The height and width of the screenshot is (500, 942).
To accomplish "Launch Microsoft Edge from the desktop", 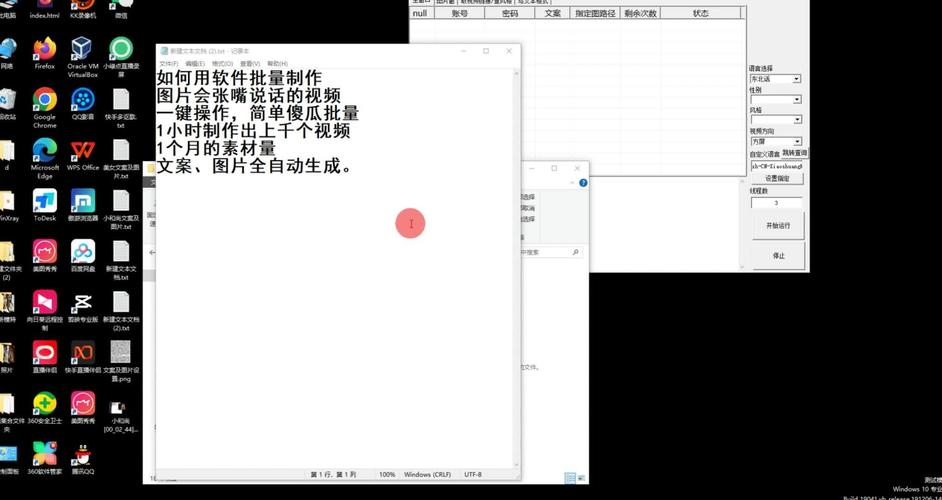I will pos(44,150).
